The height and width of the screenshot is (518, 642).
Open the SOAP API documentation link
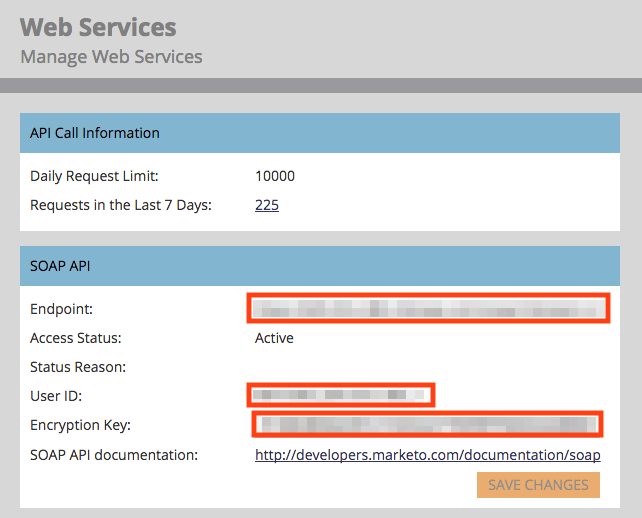coord(427,455)
